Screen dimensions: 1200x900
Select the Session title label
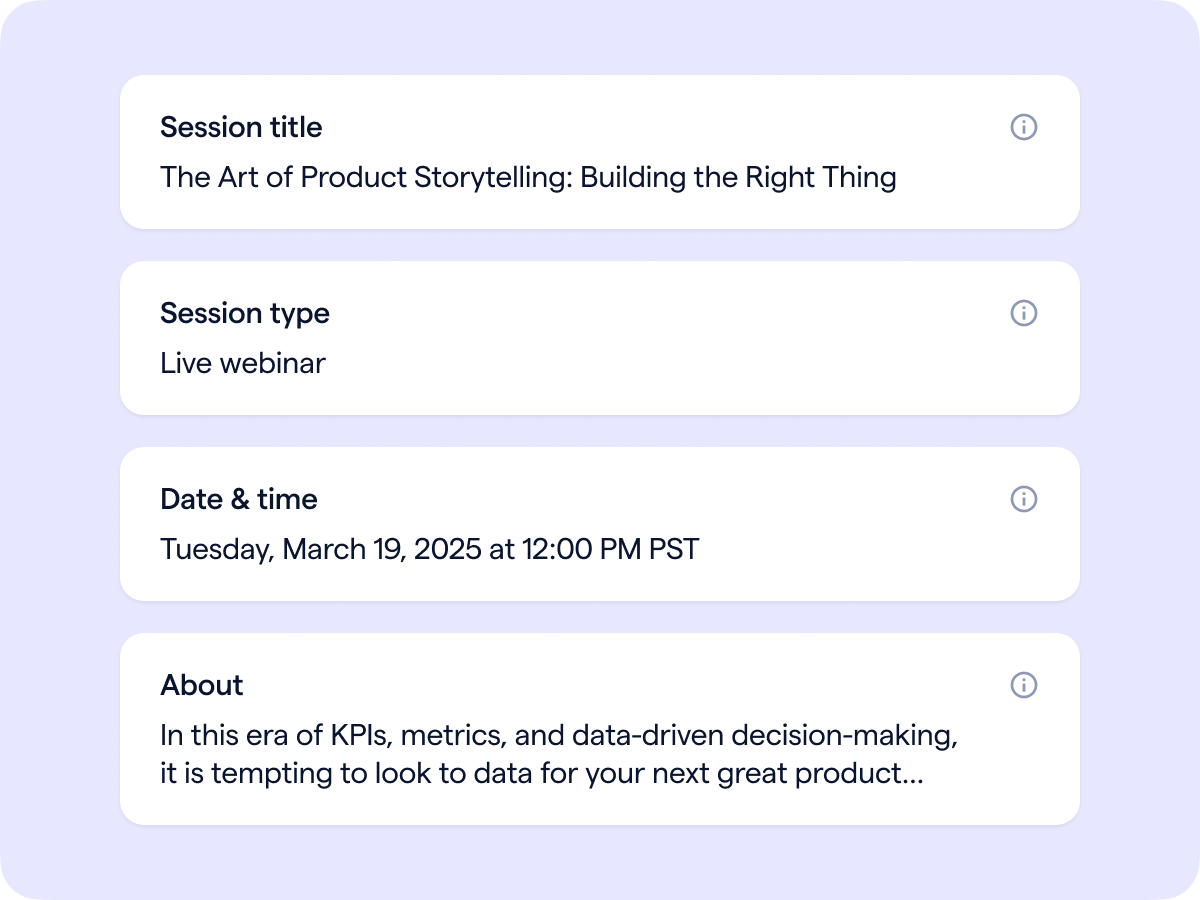241,127
